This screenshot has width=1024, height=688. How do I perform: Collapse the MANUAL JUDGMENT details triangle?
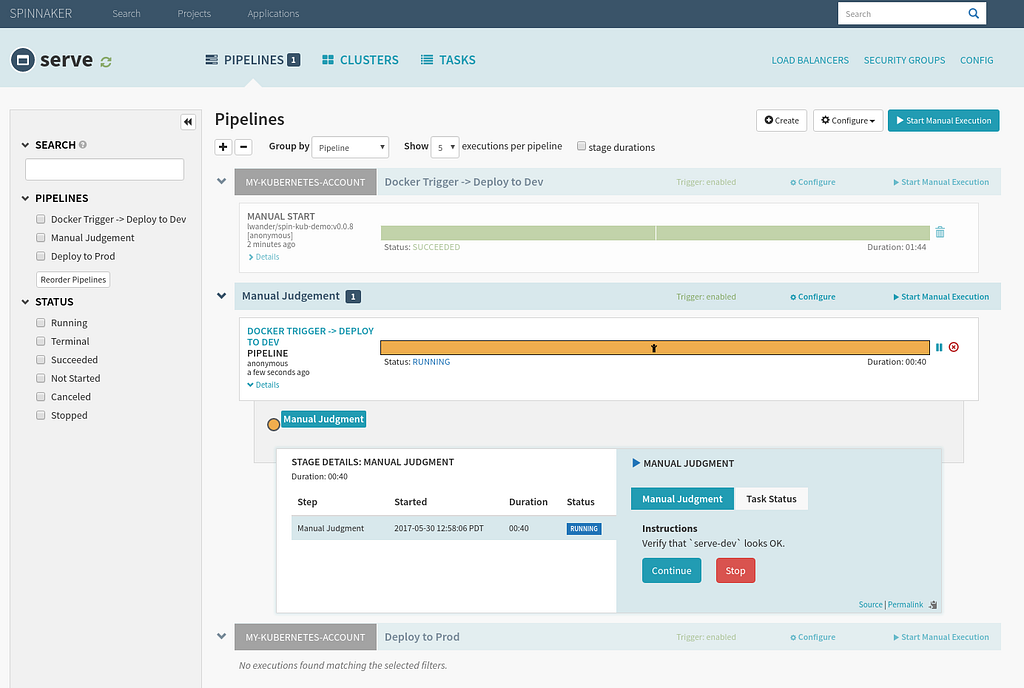pos(636,463)
